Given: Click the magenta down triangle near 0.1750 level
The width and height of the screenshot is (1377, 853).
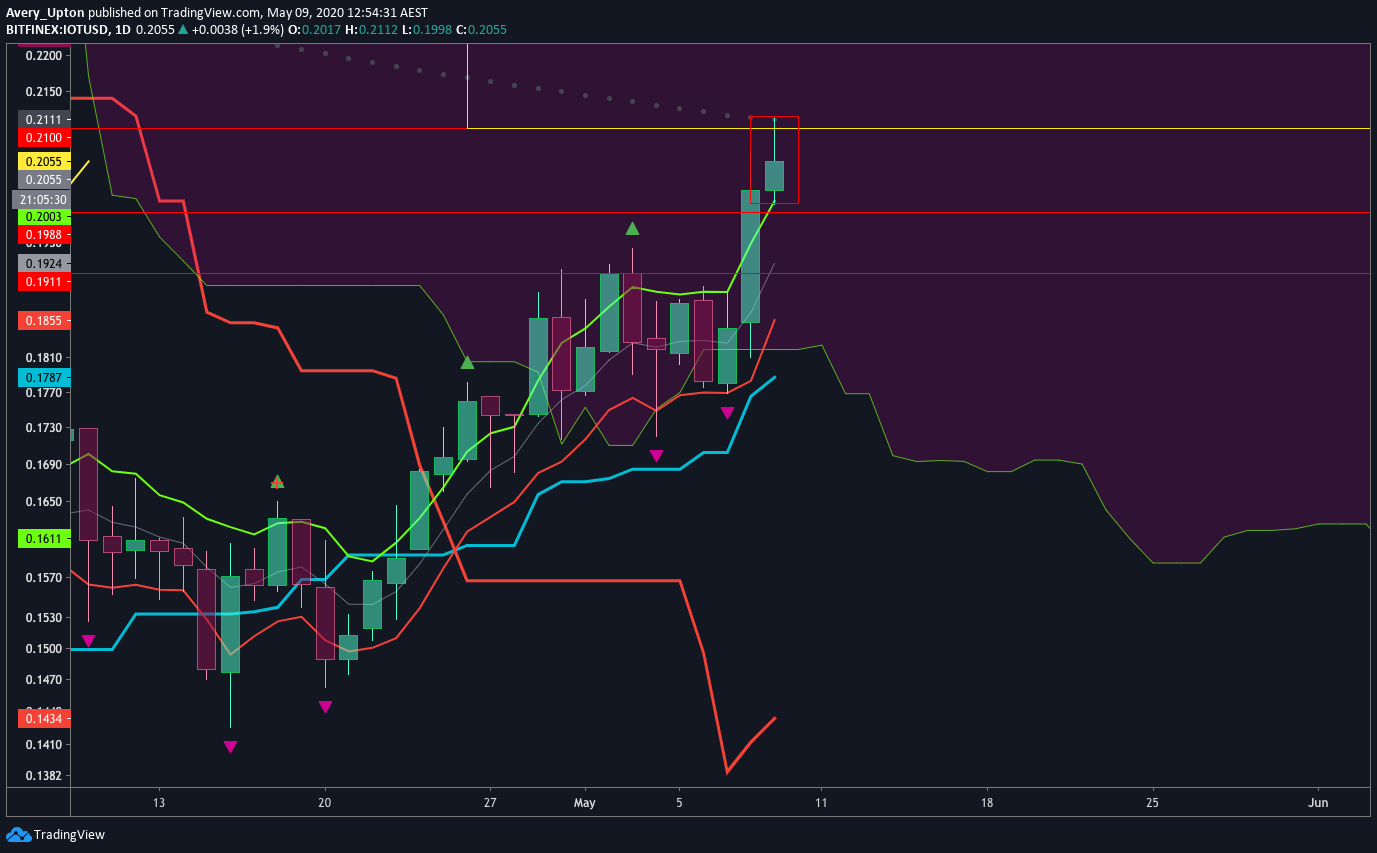Looking at the screenshot, I should [x=727, y=413].
